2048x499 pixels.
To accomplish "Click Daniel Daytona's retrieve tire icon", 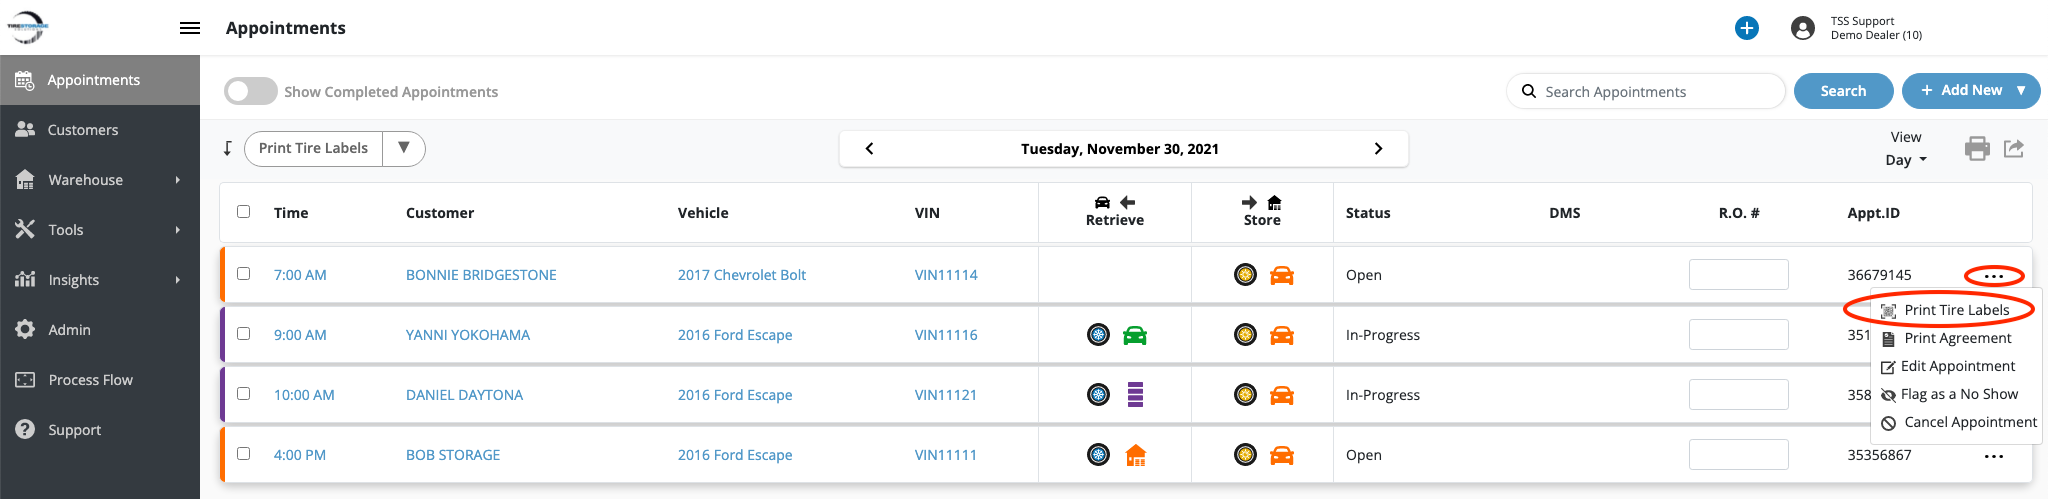I will (x=1098, y=395).
